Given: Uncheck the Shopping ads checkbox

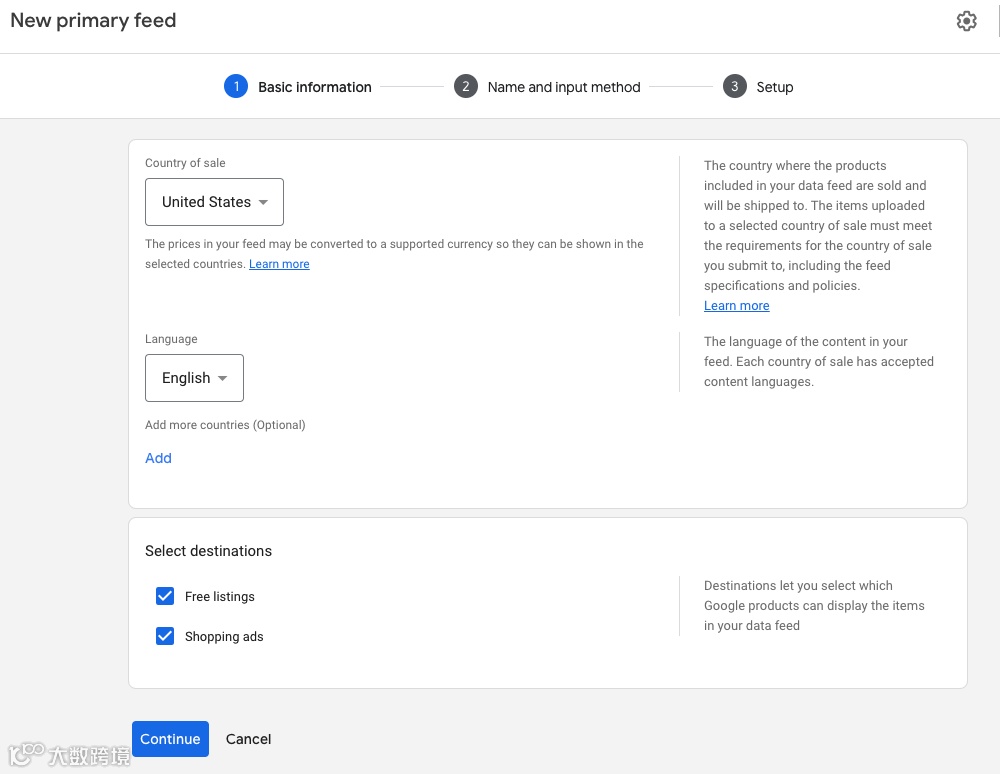Looking at the screenshot, I should tap(165, 637).
